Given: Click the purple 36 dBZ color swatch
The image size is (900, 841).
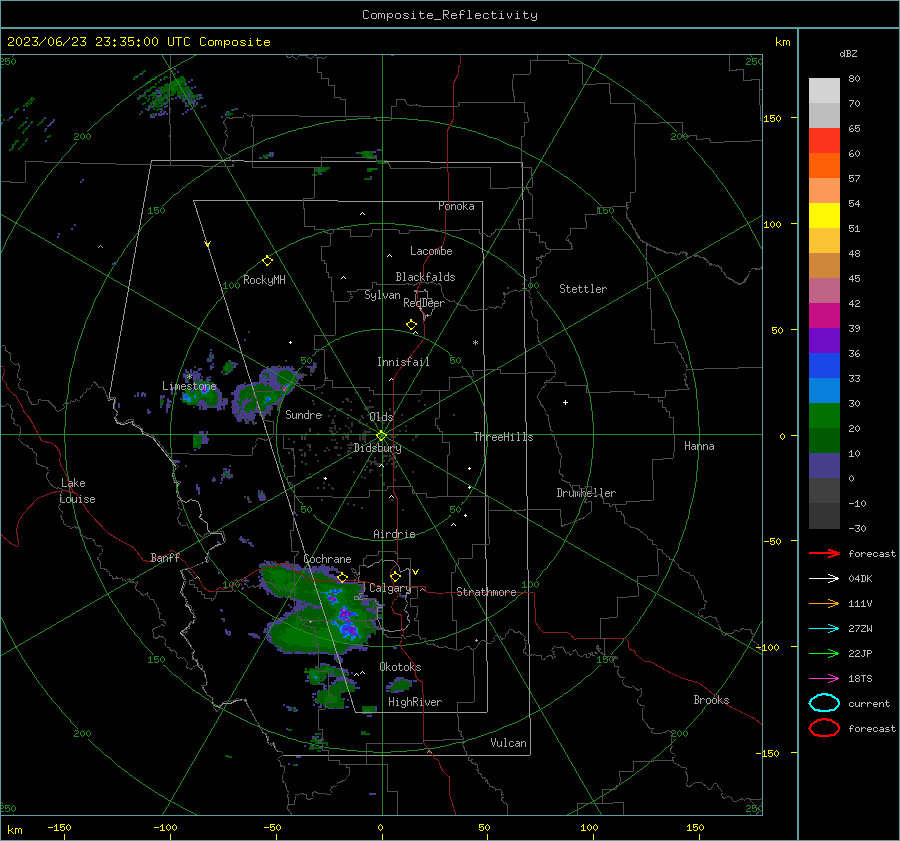Looking at the screenshot, I should [x=824, y=340].
